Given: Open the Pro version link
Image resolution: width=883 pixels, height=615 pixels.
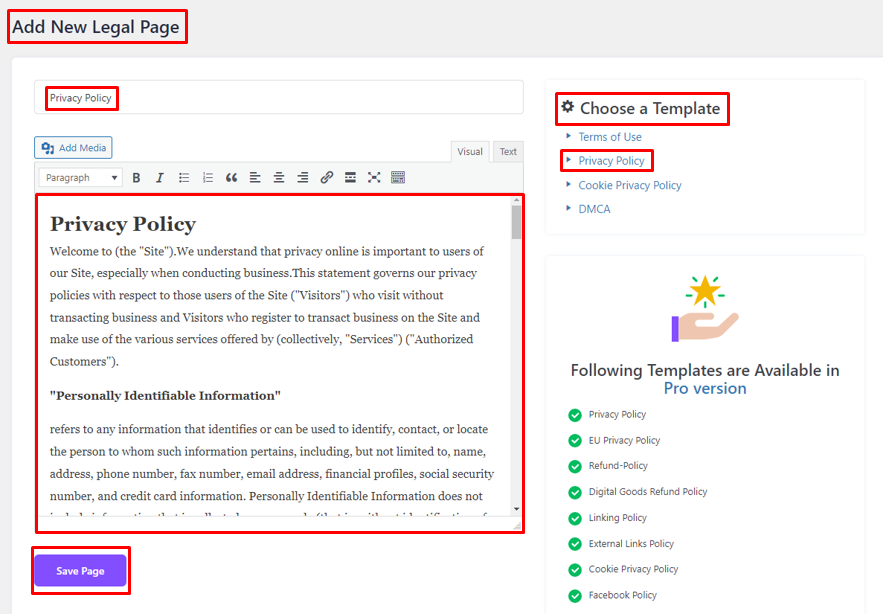Looking at the screenshot, I should point(705,389).
